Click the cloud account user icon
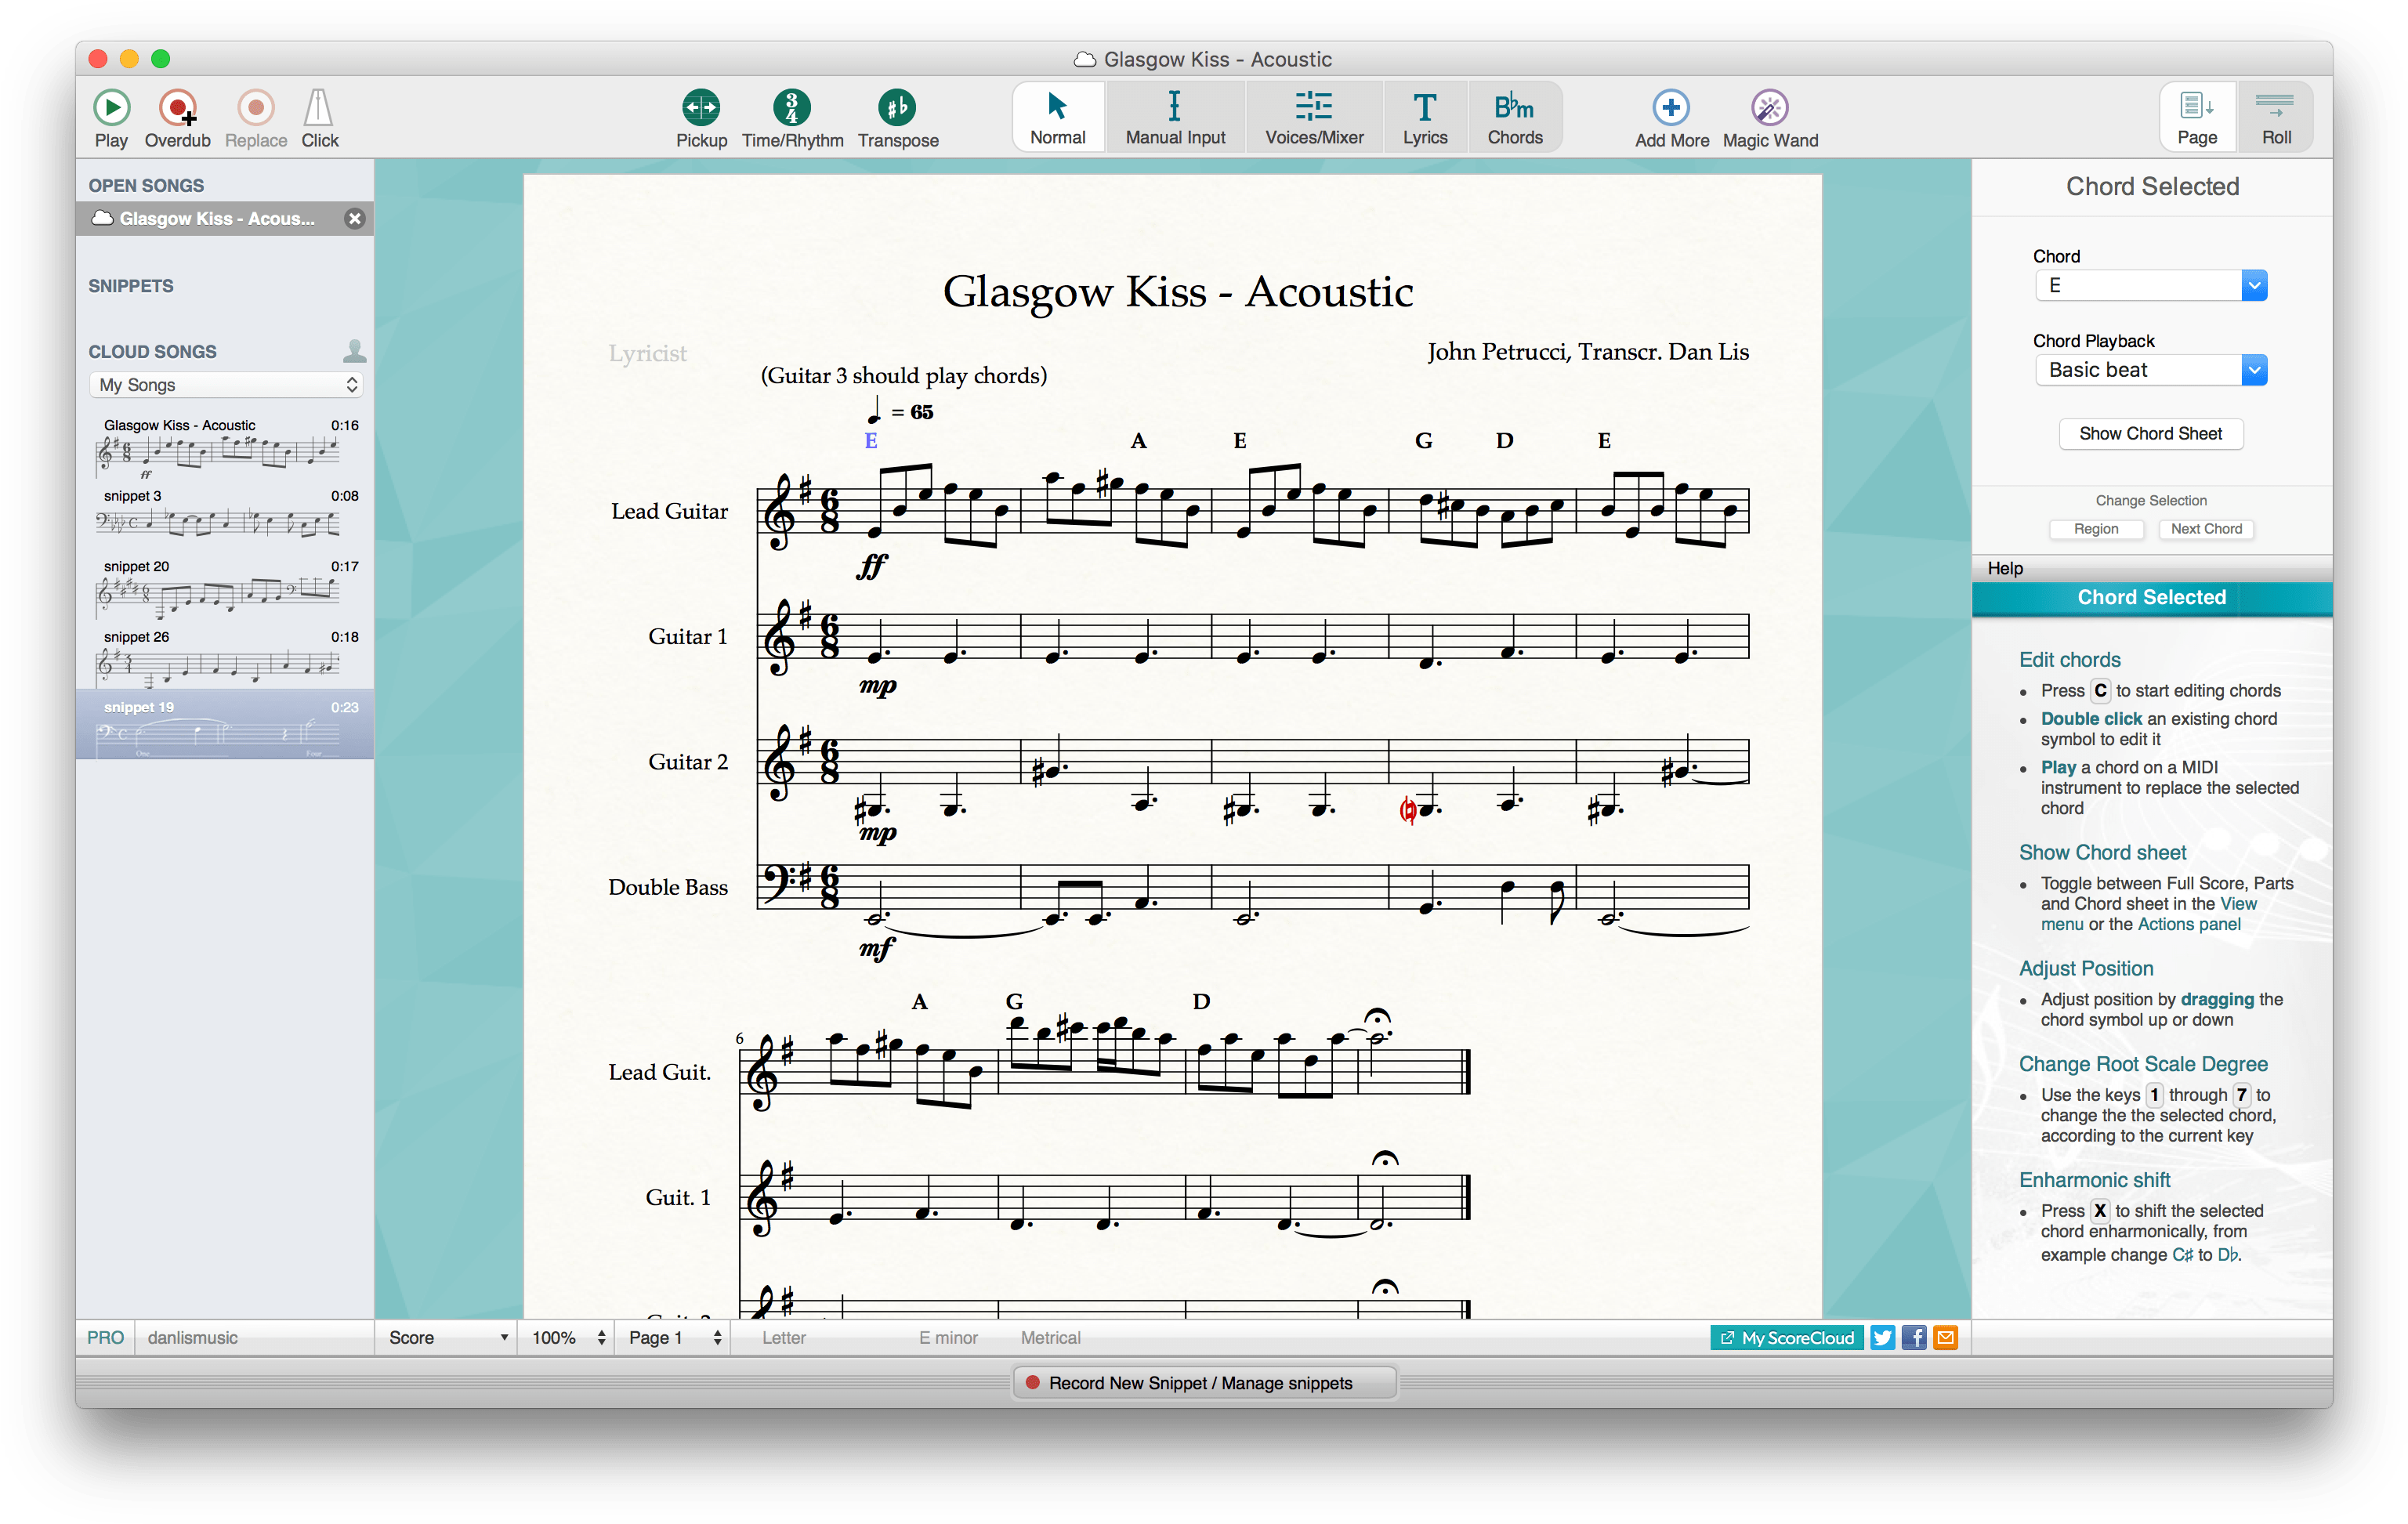Image resolution: width=2408 pixels, height=1524 pixels. 354,351
